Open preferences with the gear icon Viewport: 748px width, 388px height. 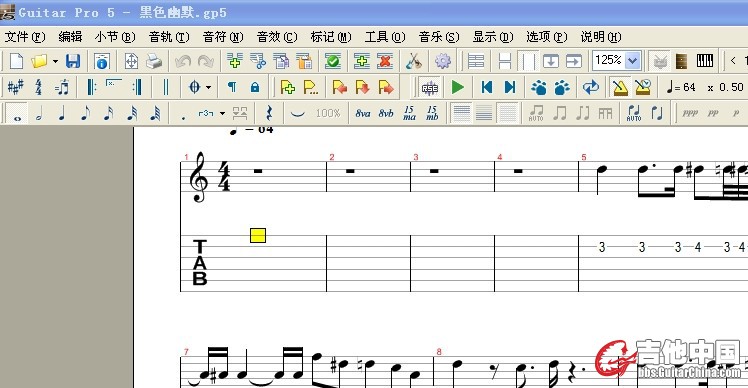[x=443, y=61]
